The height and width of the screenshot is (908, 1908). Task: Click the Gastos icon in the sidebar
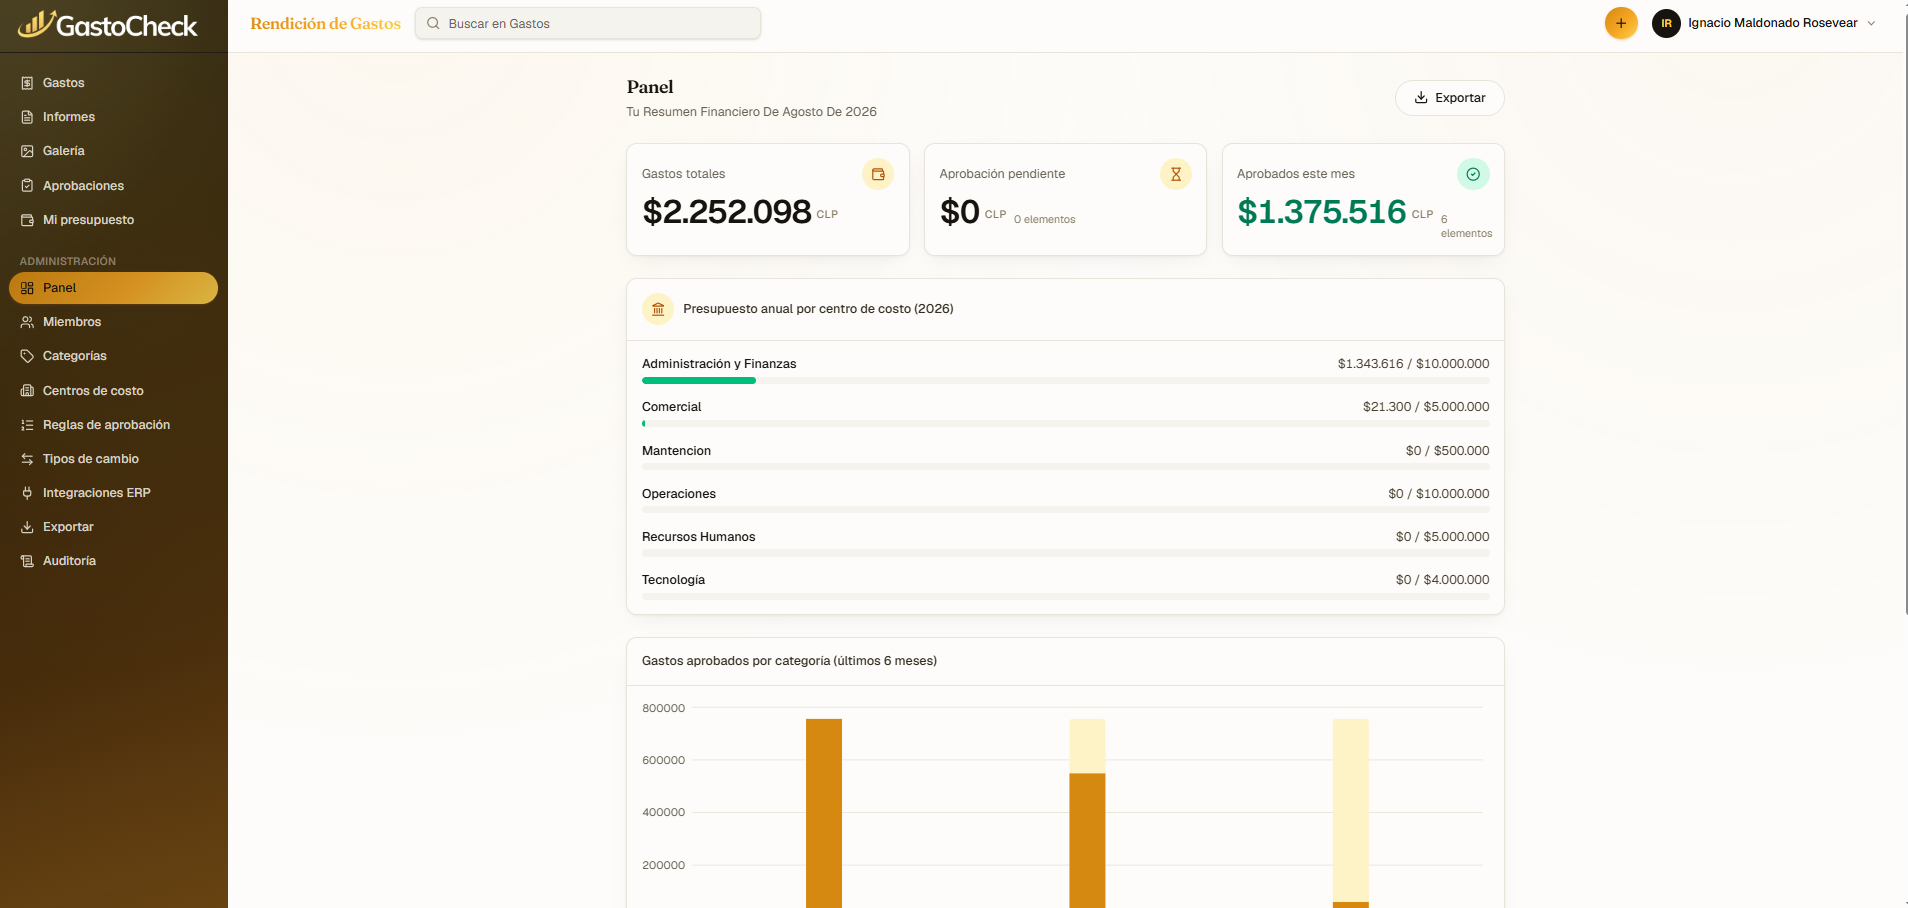click(27, 83)
